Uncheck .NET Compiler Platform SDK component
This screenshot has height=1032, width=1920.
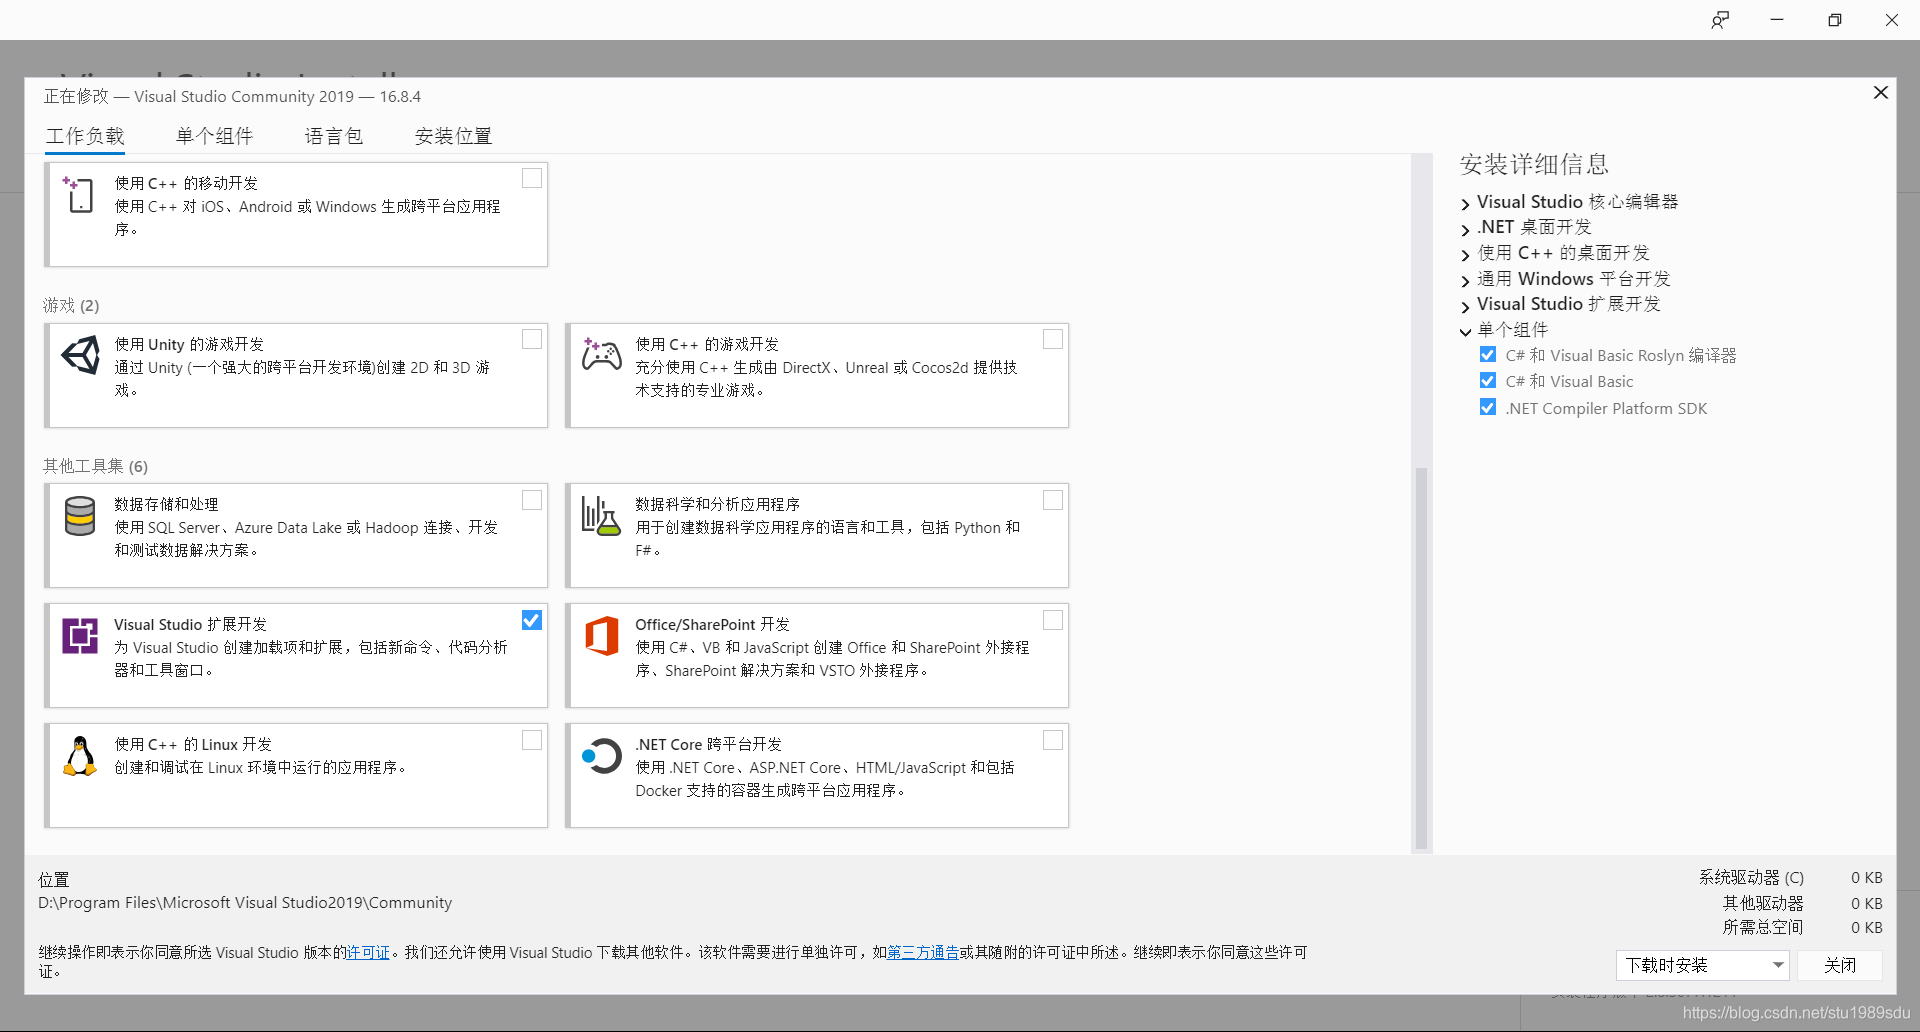point(1488,408)
